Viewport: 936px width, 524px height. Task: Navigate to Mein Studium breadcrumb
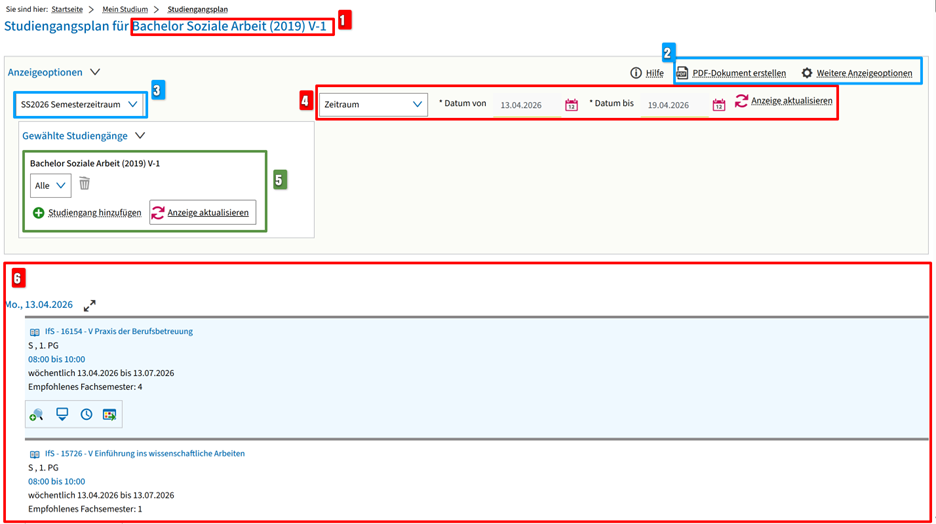click(x=124, y=9)
